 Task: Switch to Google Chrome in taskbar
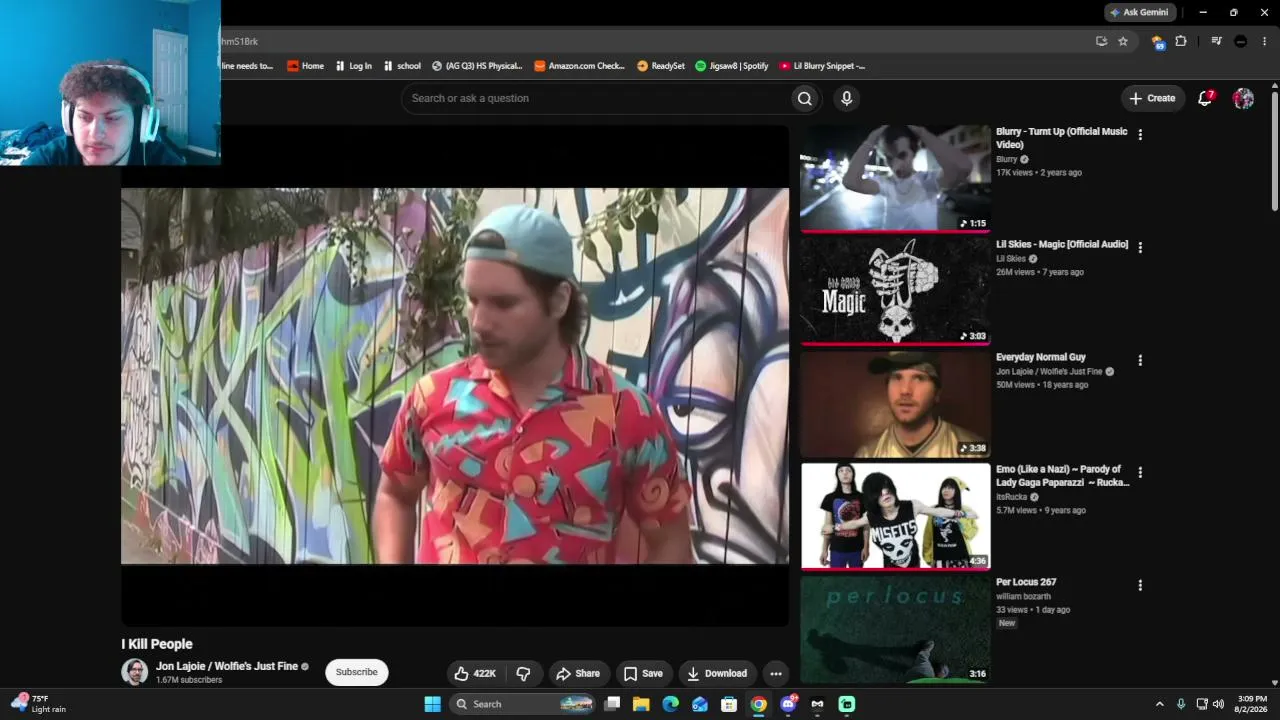pyautogui.click(x=759, y=704)
